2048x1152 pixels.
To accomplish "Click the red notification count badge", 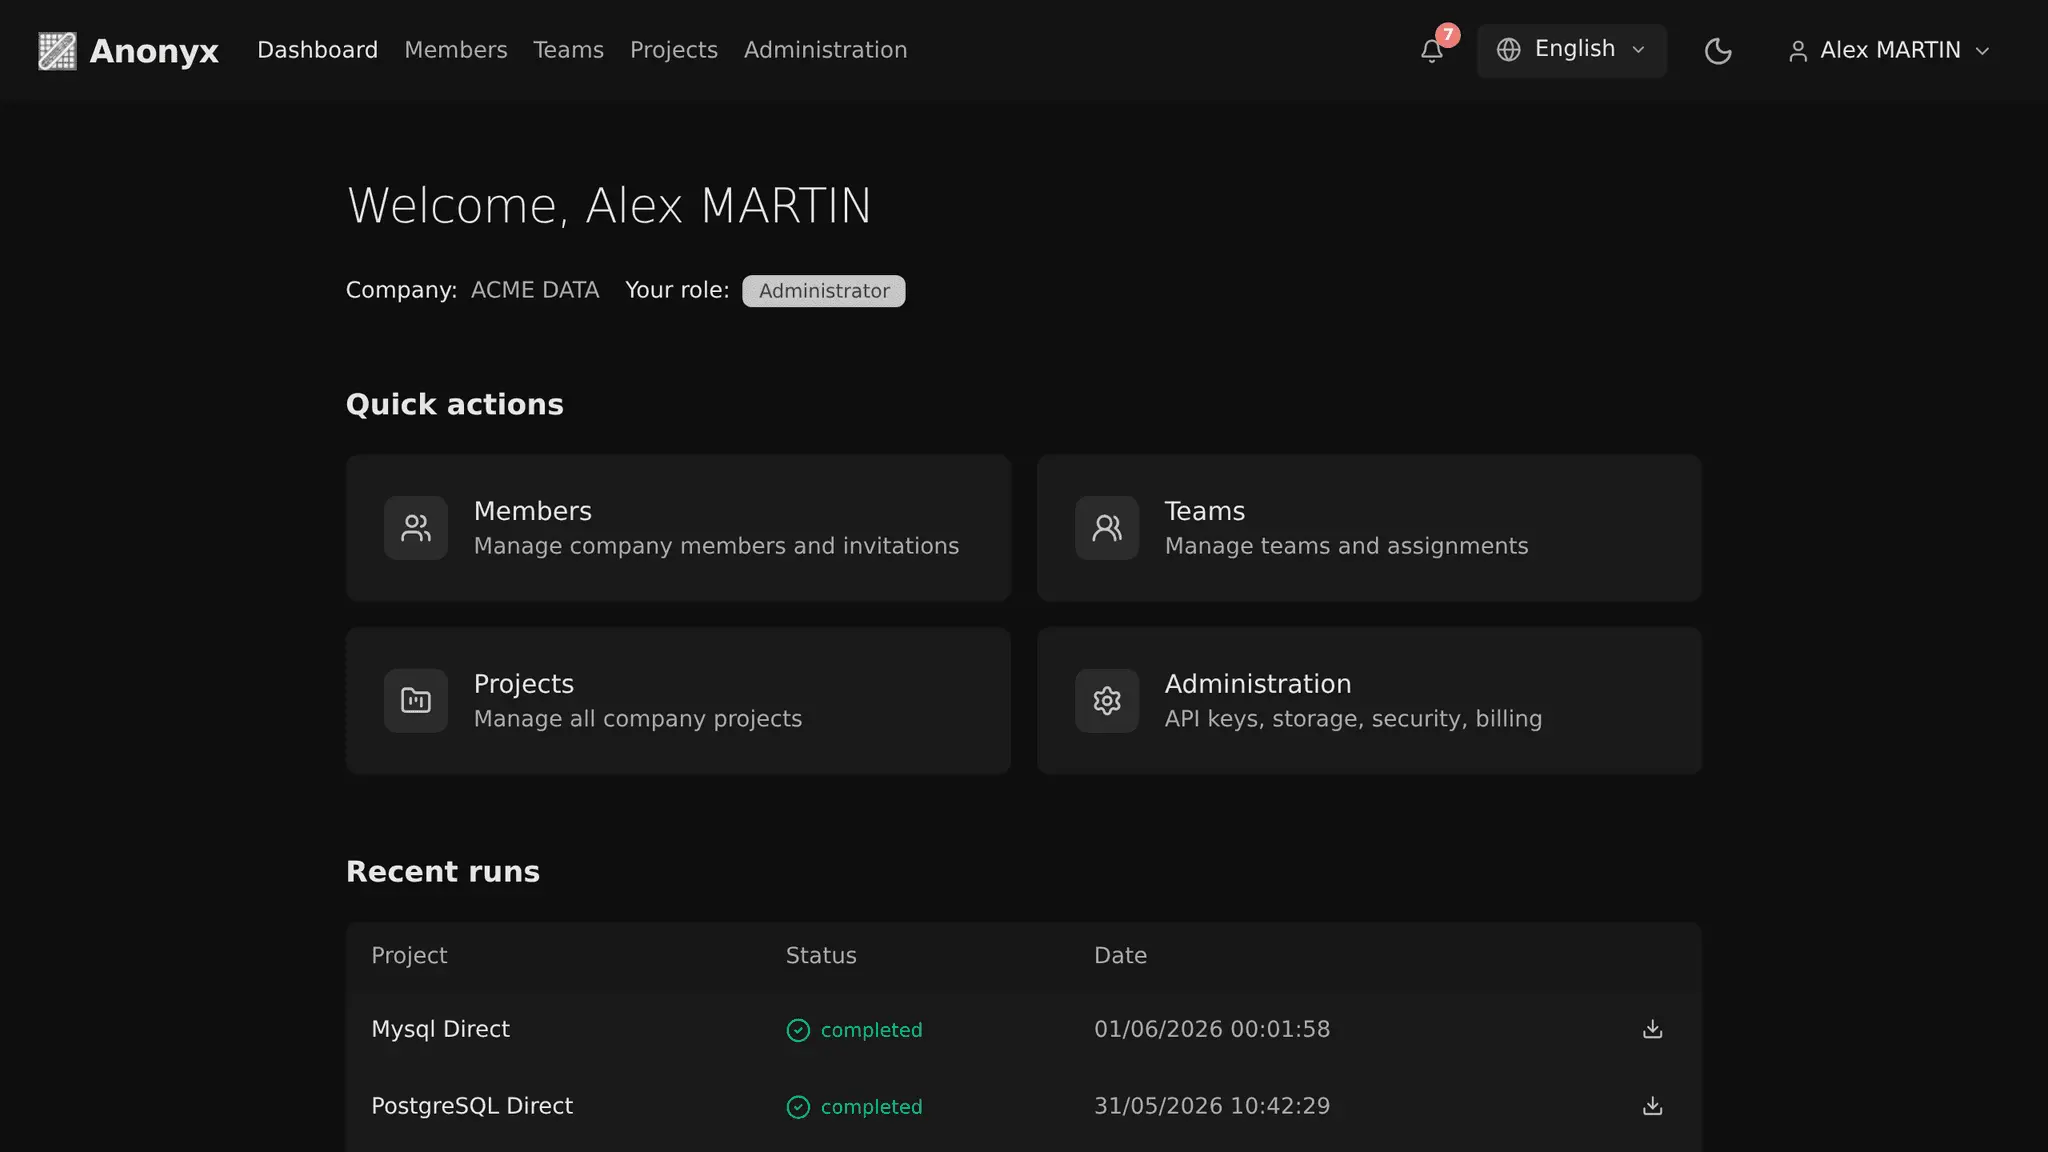I will tap(1448, 35).
